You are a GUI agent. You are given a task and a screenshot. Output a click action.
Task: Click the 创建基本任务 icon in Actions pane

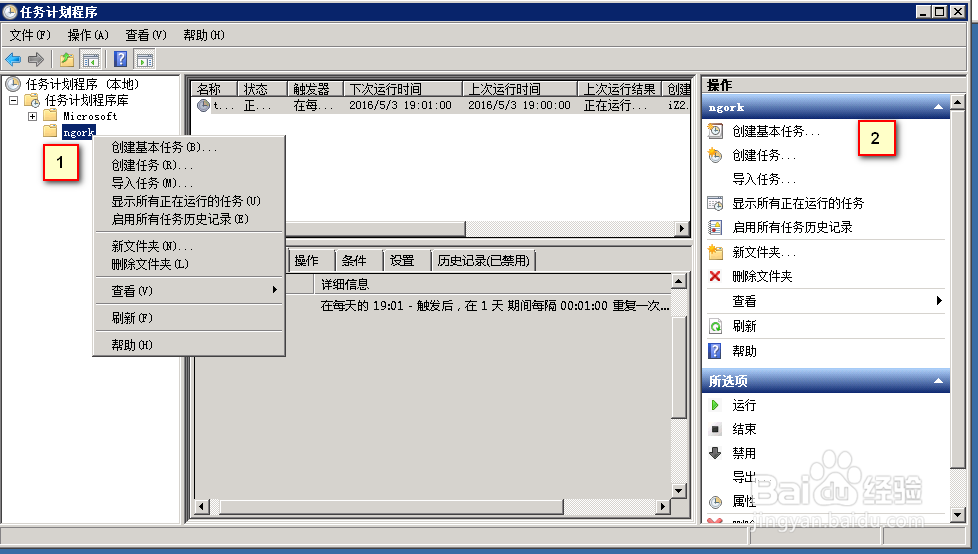tap(715, 131)
